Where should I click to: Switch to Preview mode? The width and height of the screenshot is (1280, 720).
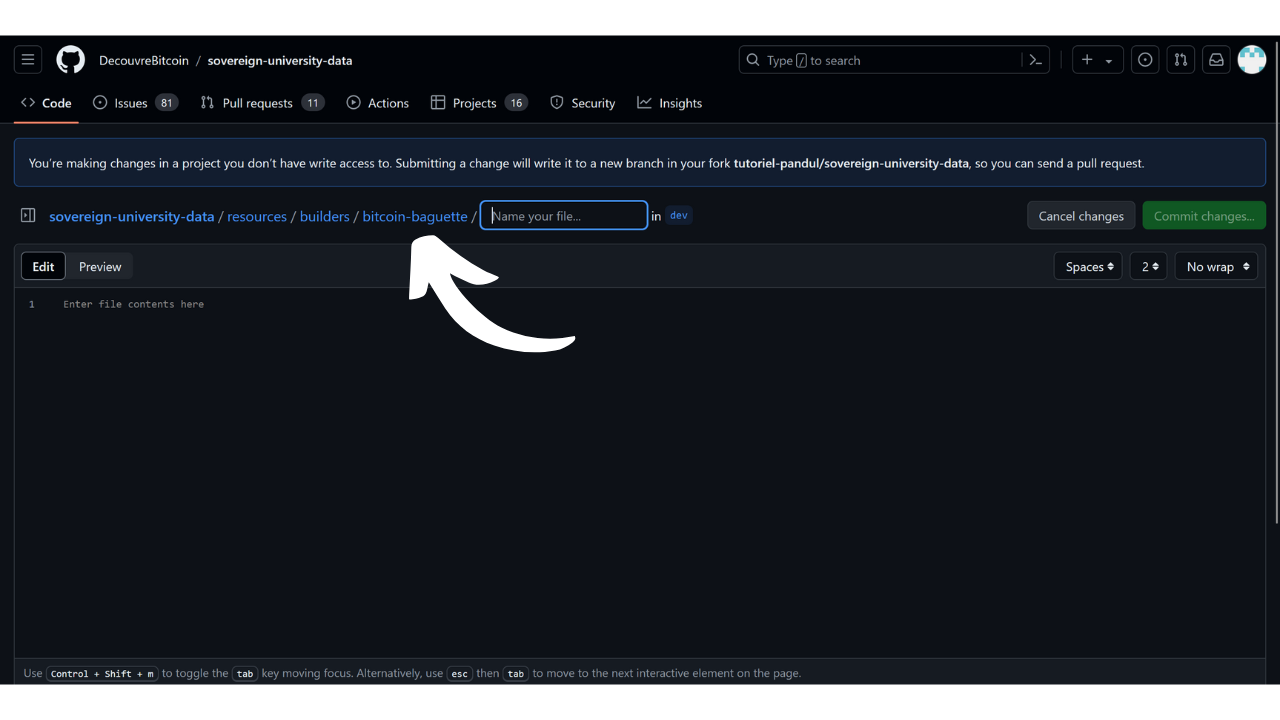coord(100,267)
